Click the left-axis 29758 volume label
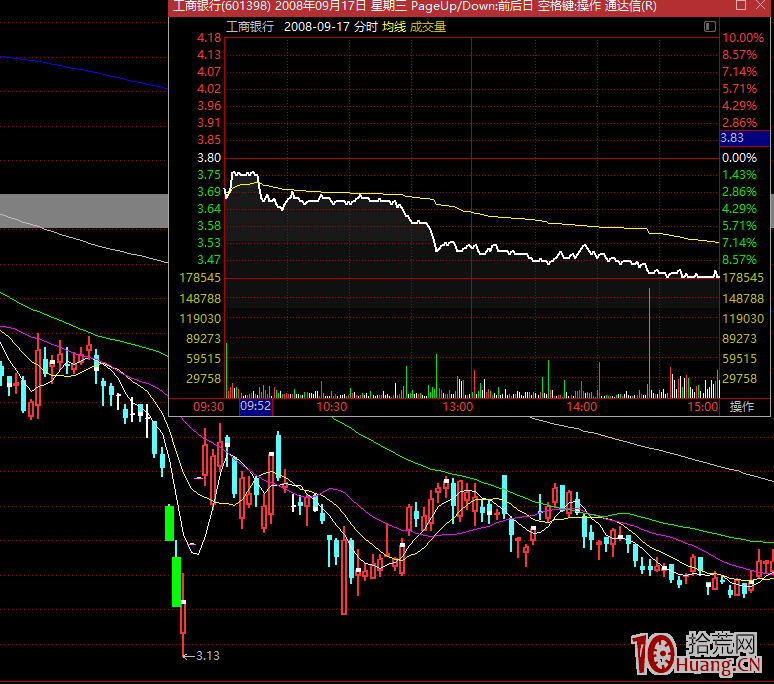This screenshot has height=684, width=774. click(203, 379)
